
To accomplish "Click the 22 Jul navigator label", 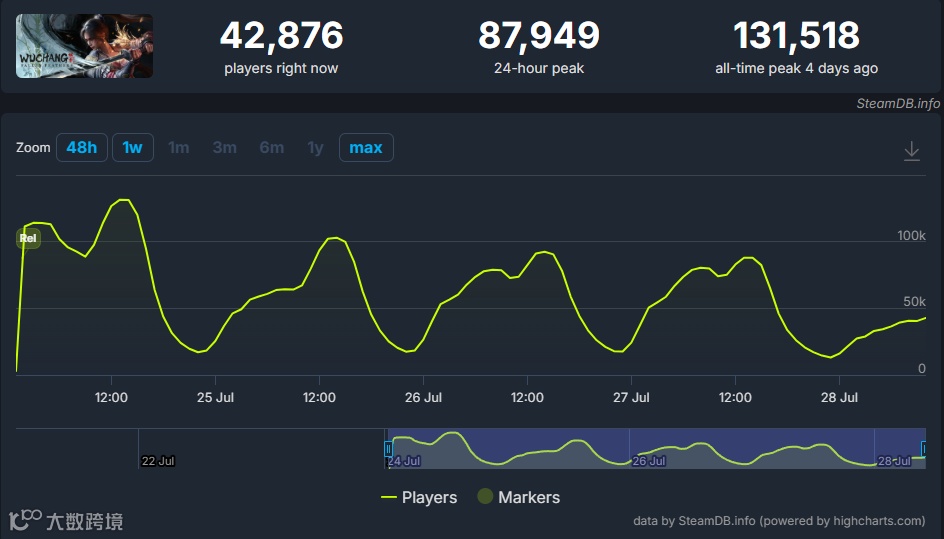I will click(x=158, y=461).
